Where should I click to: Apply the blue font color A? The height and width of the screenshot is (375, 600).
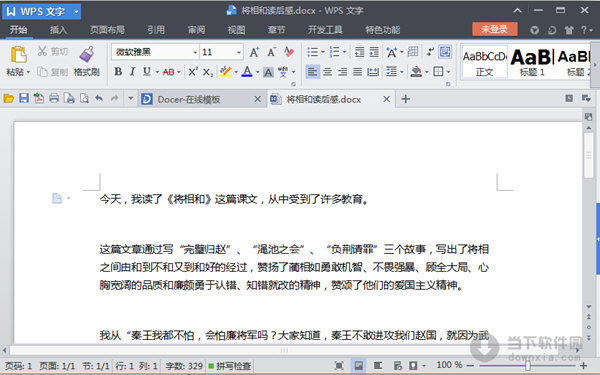(x=247, y=72)
